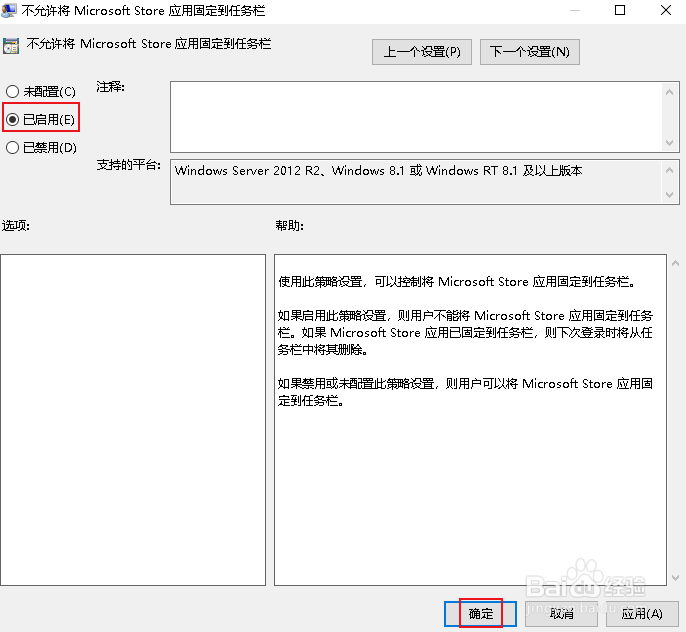Click scroll-down arrow of 支持的平台 box

coord(669,195)
